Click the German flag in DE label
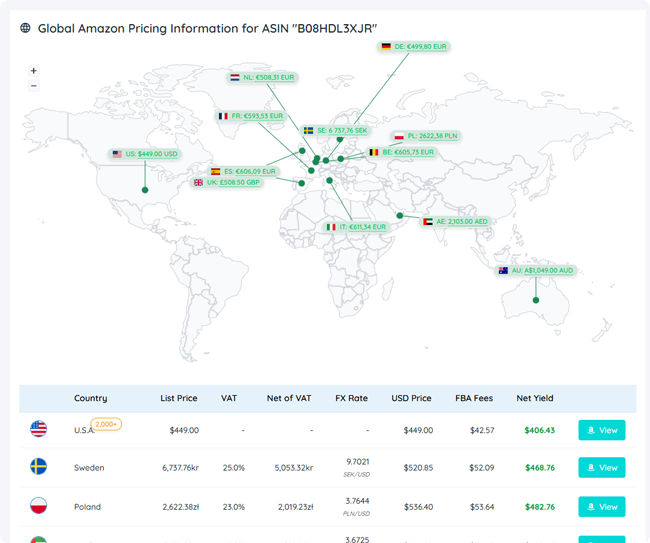Viewport: 650px width, 543px height. 386,46
